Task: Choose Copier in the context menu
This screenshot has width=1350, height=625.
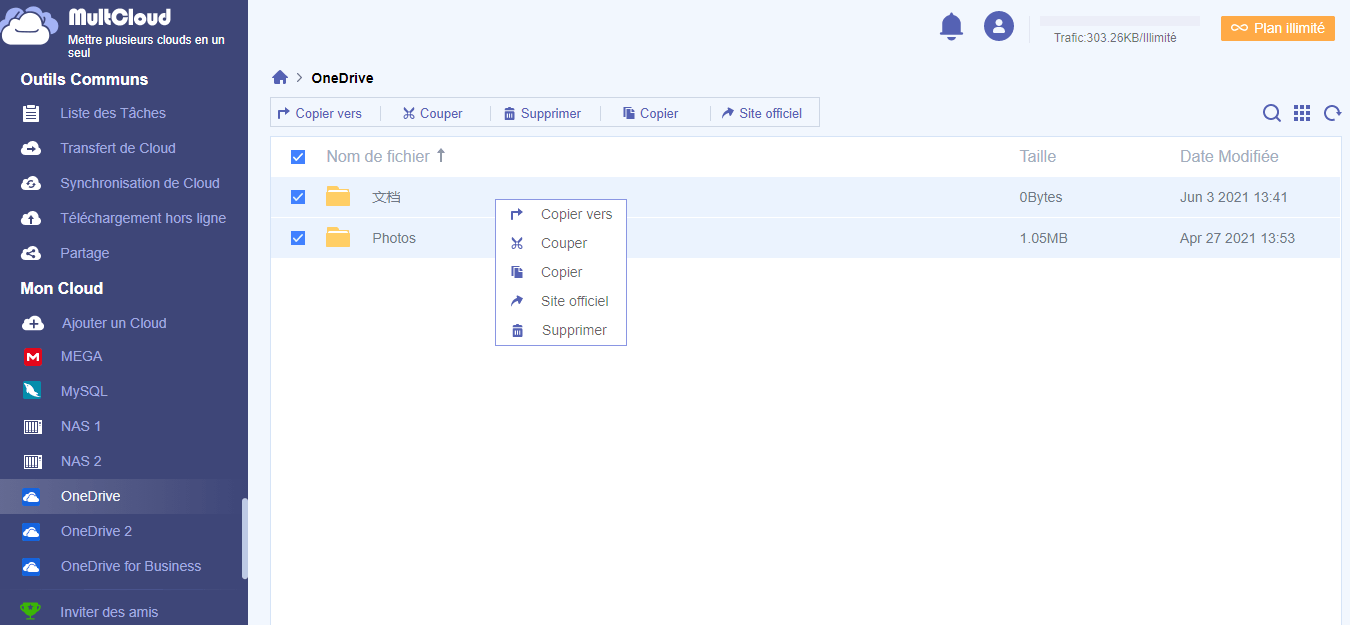Action: tap(561, 272)
